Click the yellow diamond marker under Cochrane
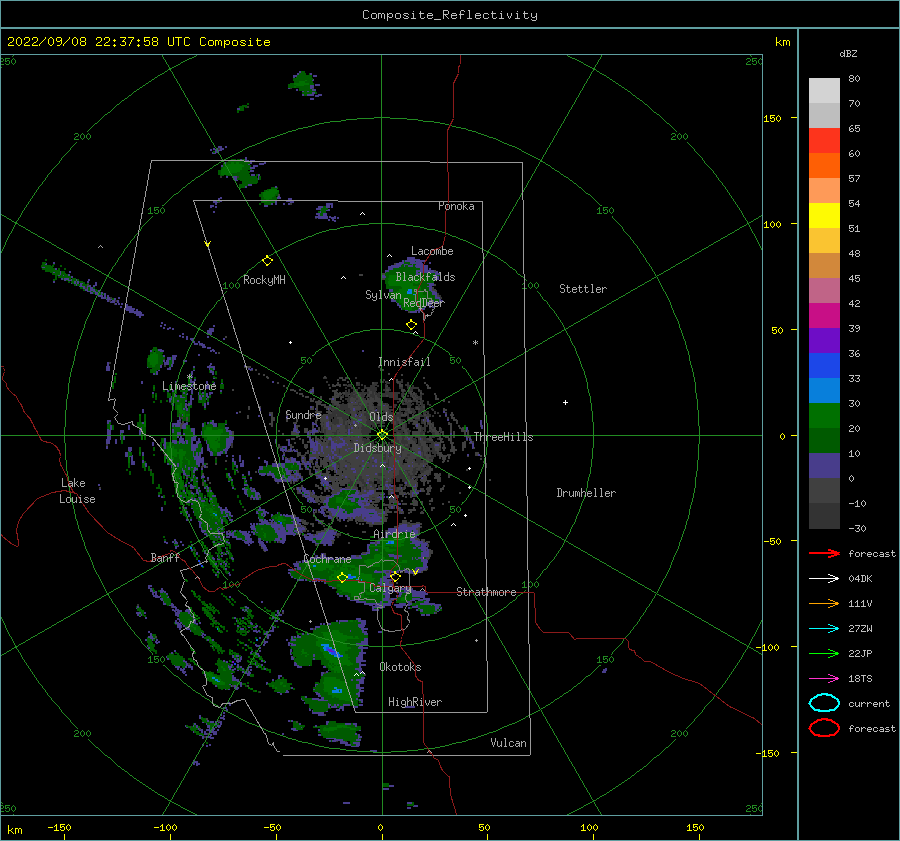Image resolution: width=900 pixels, height=841 pixels. tap(342, 578)
